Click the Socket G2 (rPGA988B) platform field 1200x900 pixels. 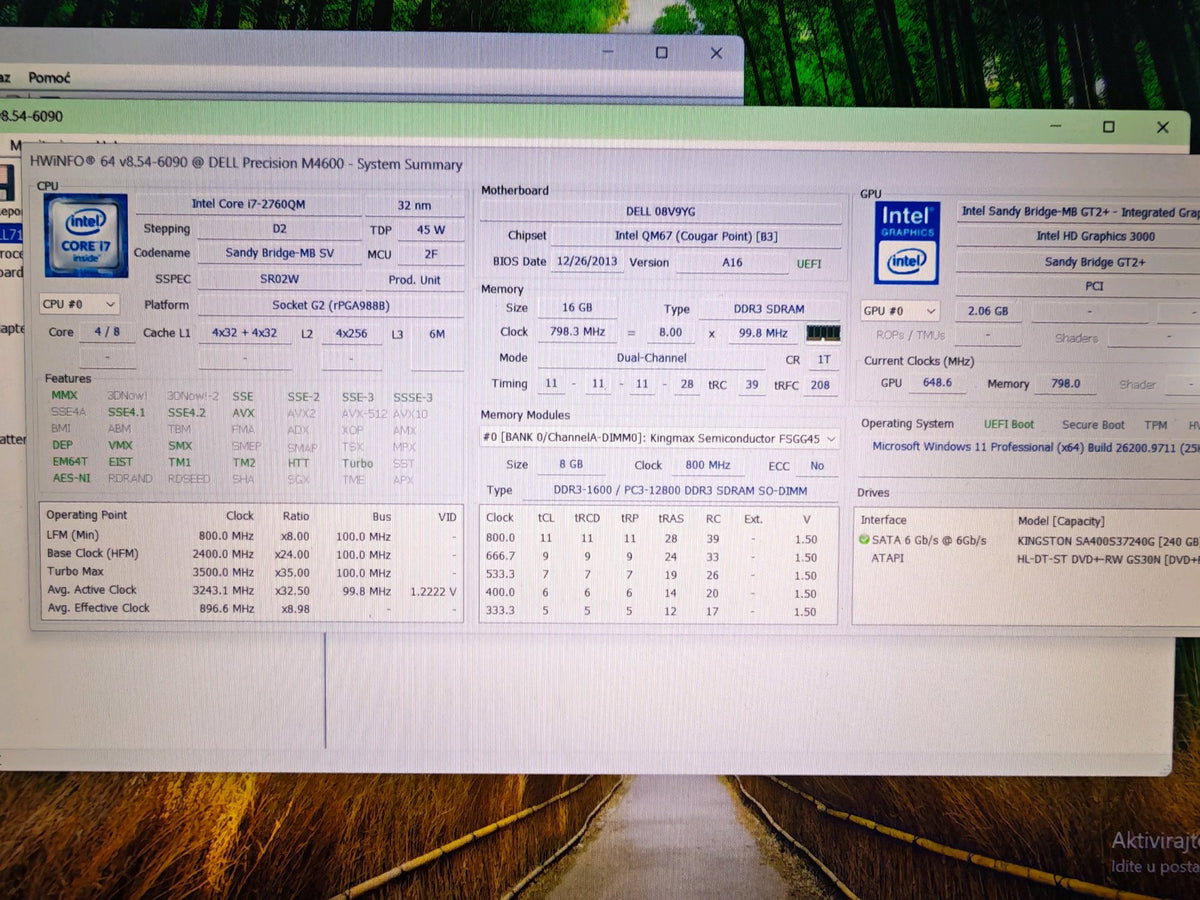click(330, 305)
